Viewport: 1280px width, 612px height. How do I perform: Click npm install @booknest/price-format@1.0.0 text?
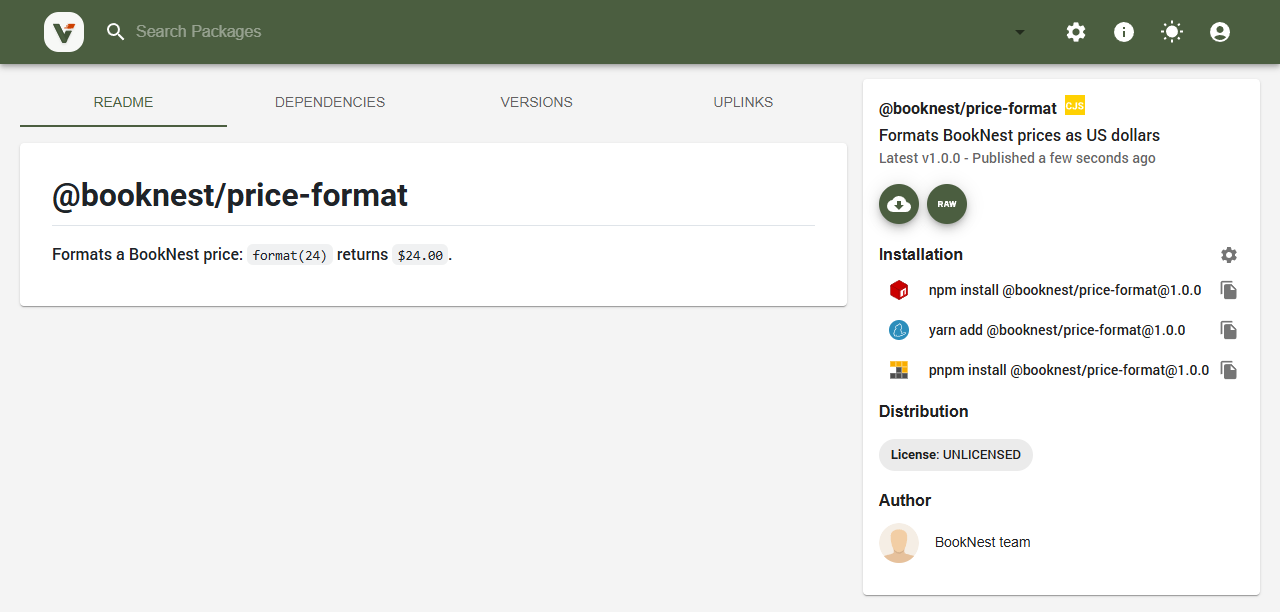point(1065,290)
